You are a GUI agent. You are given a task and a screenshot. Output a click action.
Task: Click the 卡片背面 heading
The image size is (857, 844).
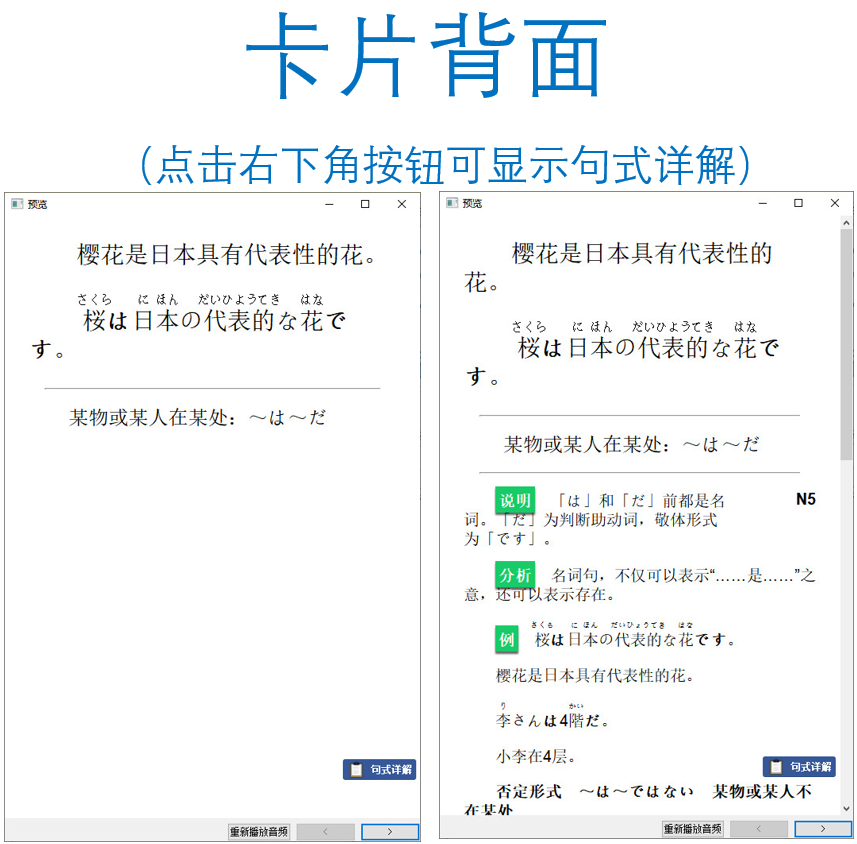tap(426, 55)
